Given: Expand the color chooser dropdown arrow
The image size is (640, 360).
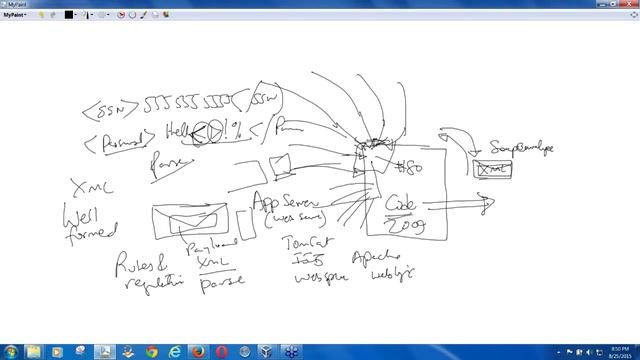Looking at the screenshot, I should [76, 15].
